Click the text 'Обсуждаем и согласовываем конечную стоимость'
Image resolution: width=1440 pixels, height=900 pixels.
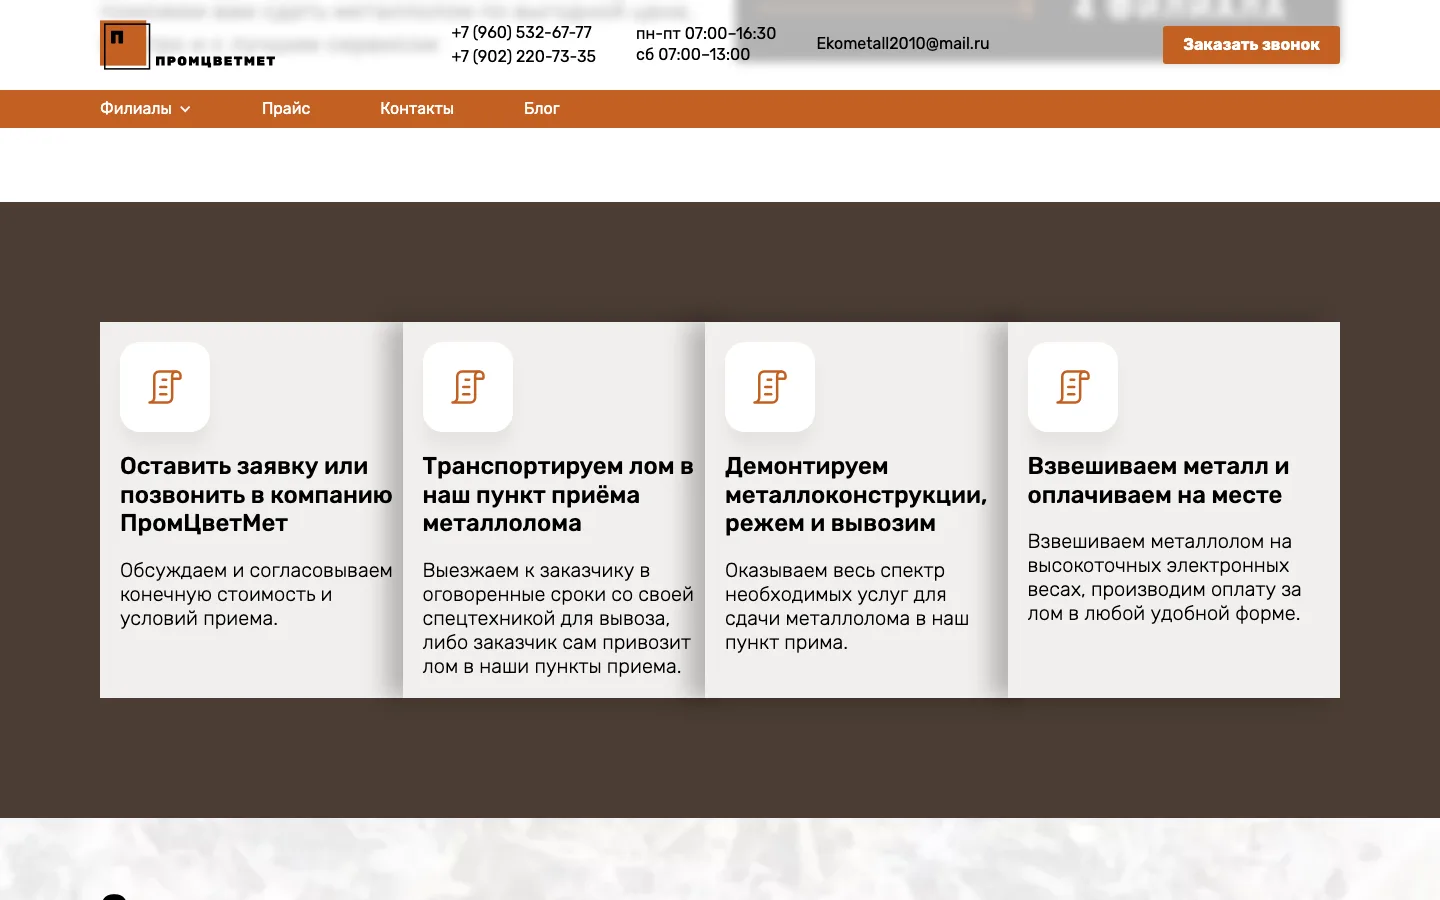pos(256,595)
